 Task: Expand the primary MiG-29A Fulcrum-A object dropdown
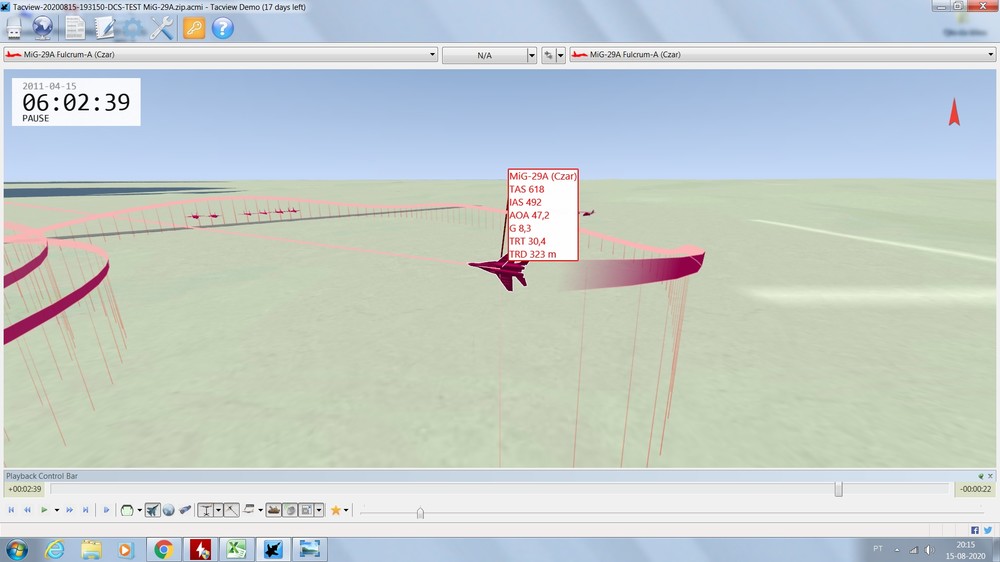[432, 55]
